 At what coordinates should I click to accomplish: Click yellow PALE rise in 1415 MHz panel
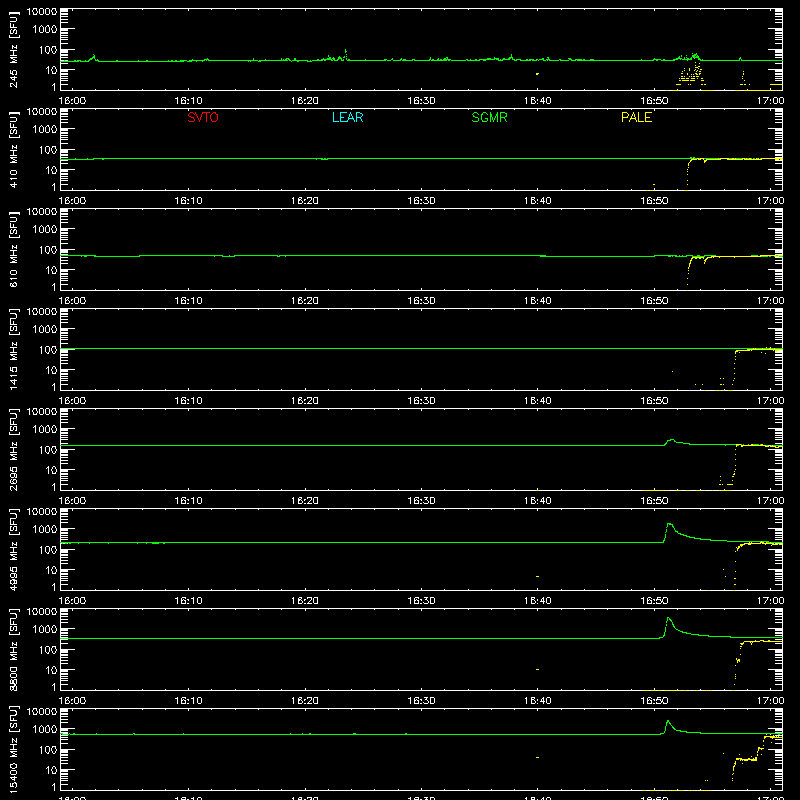pos(734,367)
